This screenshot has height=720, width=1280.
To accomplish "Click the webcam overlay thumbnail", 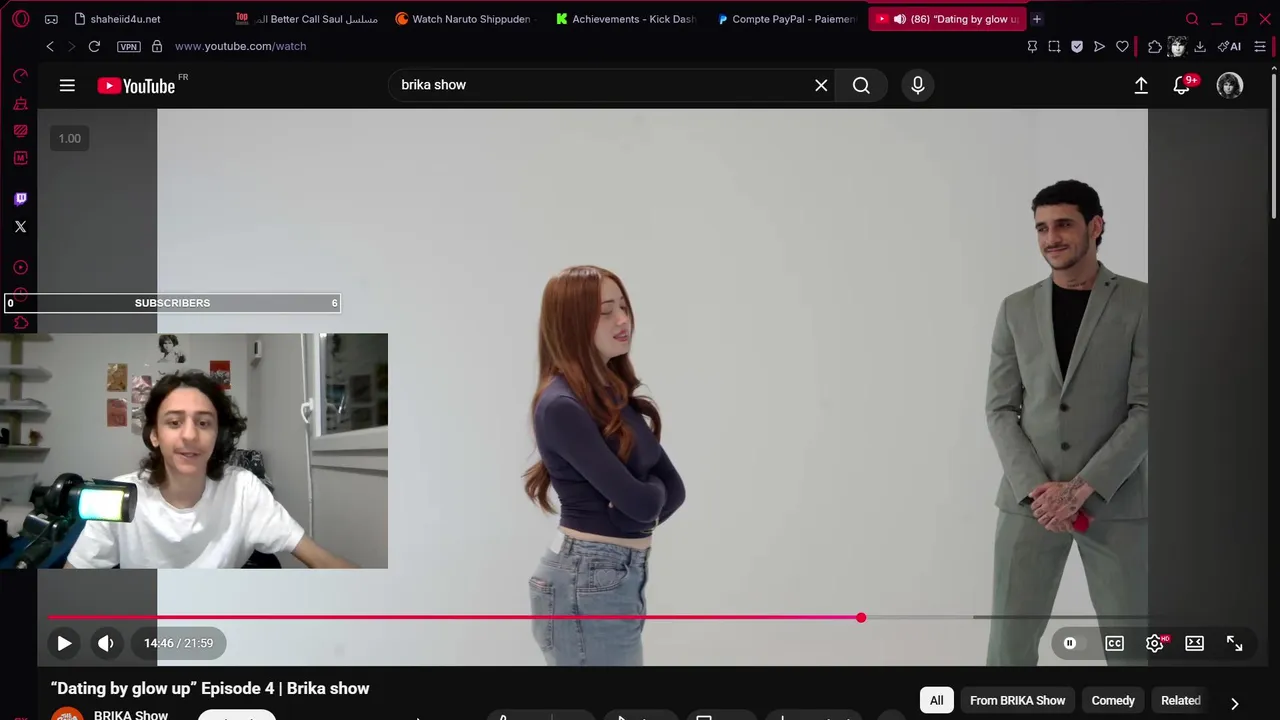I will click(194, 451).
